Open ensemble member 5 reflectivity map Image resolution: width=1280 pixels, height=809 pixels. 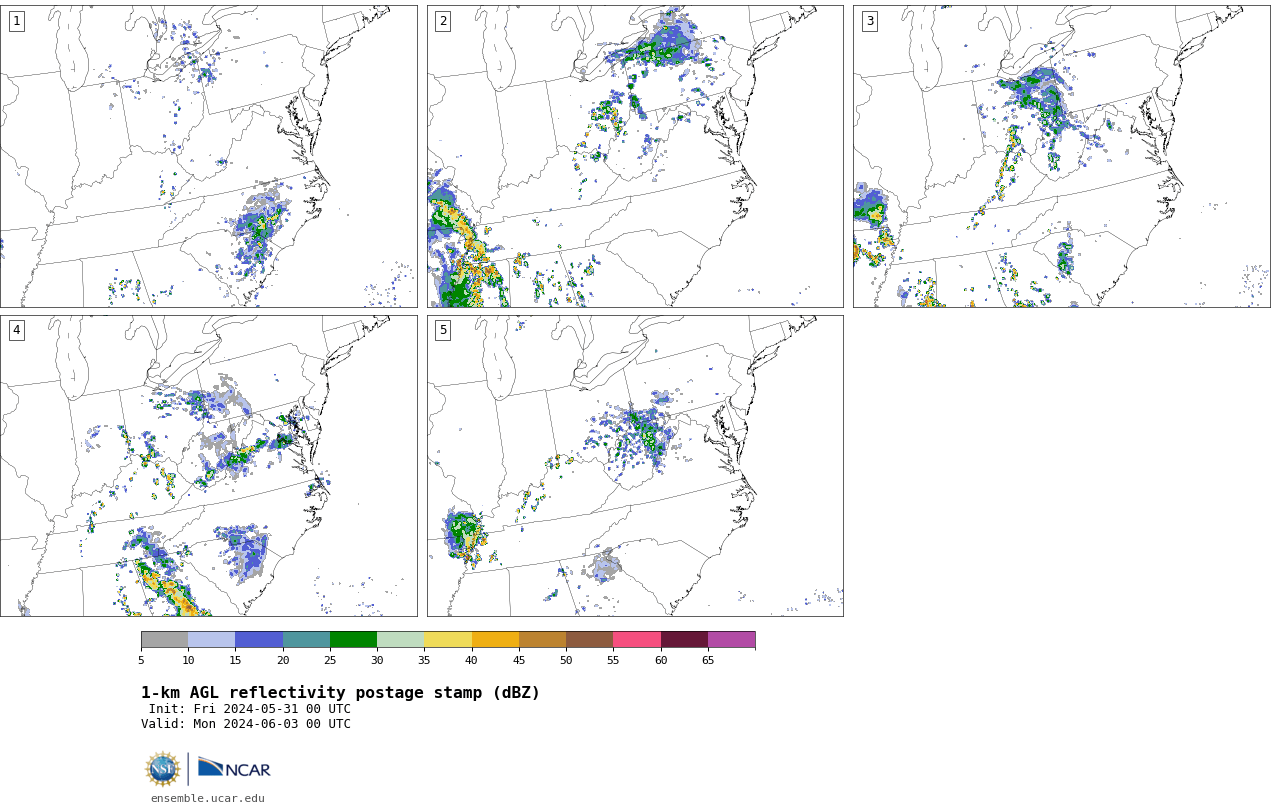click(635, 466)
